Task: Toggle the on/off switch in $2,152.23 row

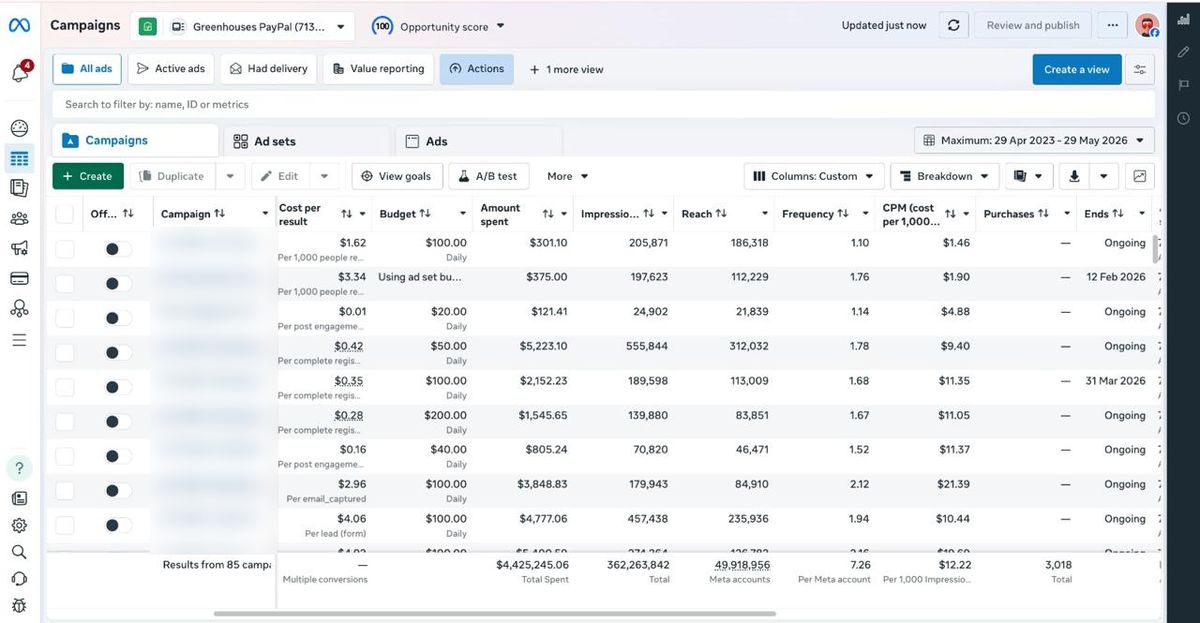Action: tap(117, 387)
